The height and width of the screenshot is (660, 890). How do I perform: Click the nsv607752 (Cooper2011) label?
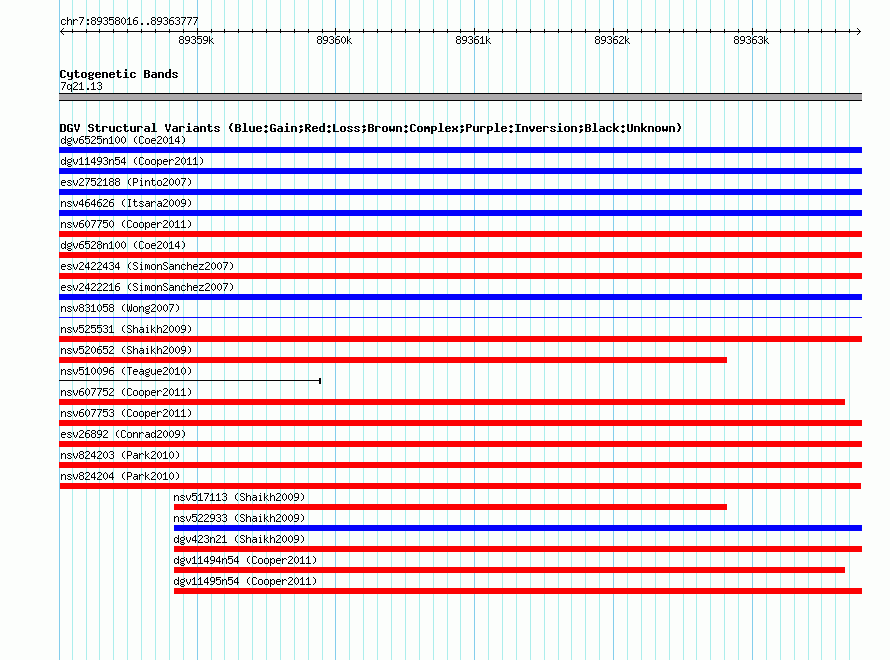[x=126, y=392]
